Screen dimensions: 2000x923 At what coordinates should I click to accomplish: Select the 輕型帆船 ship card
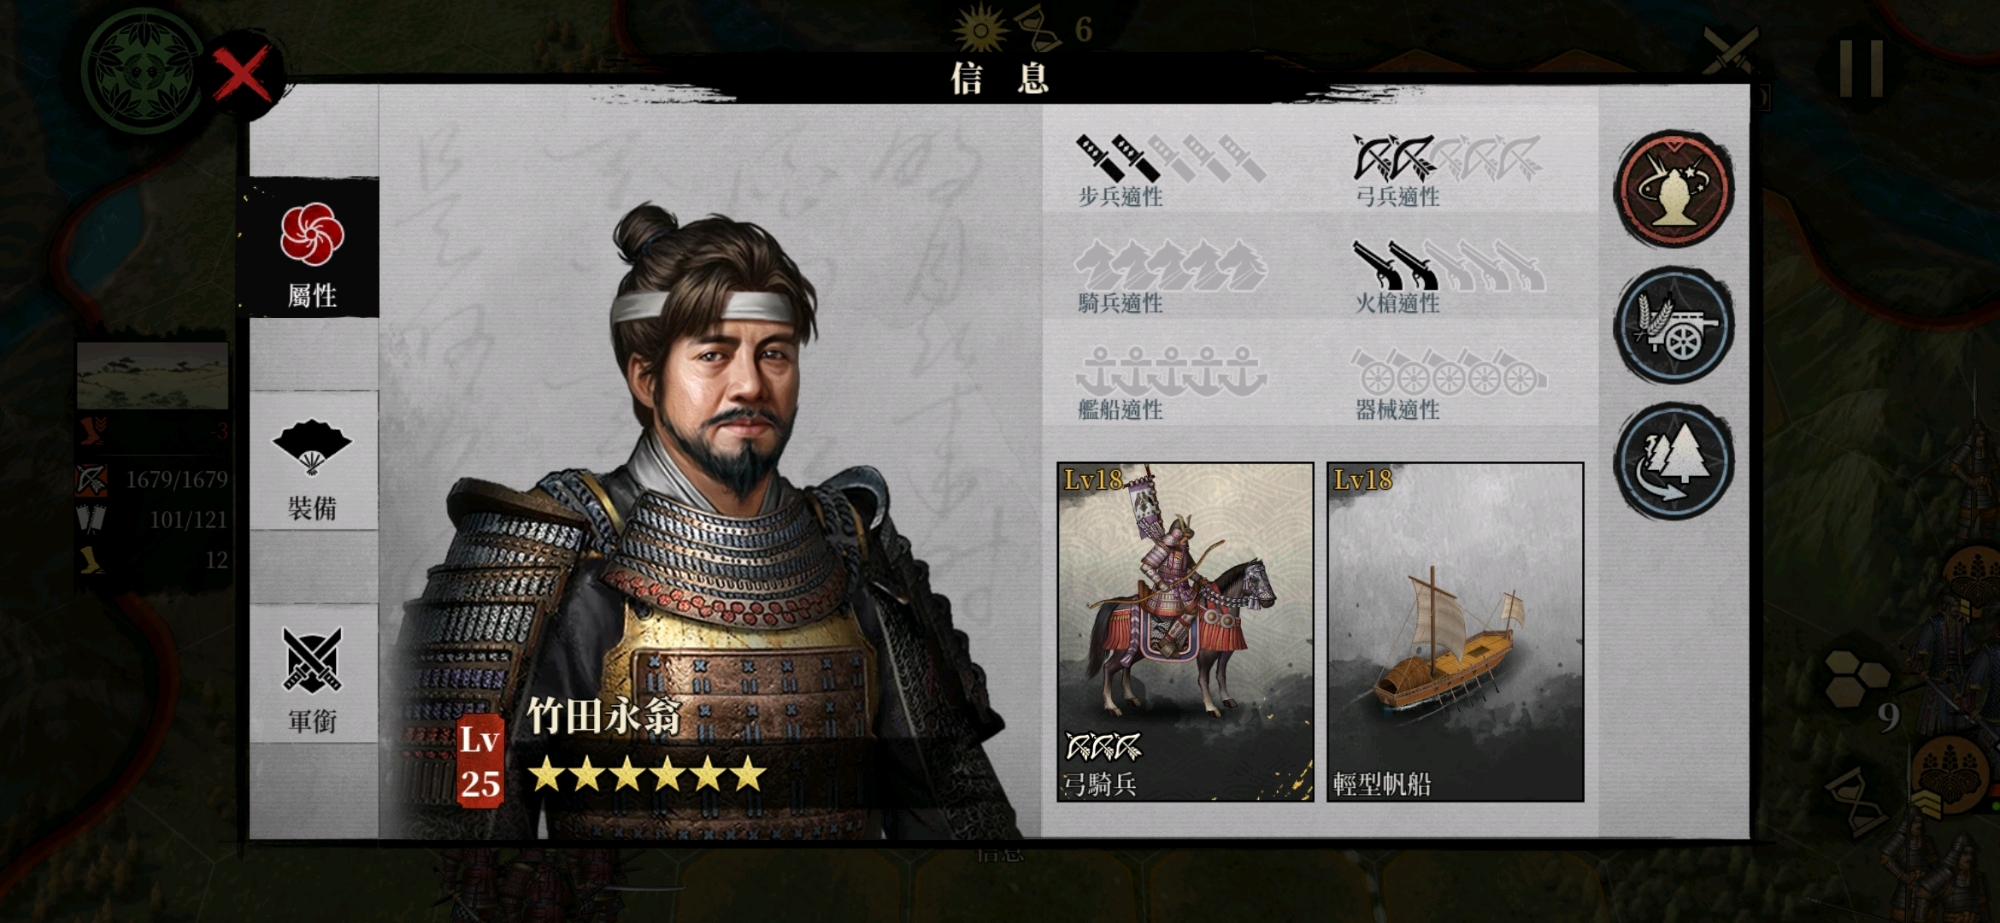pyautogui.click(x=1455, y=631)
